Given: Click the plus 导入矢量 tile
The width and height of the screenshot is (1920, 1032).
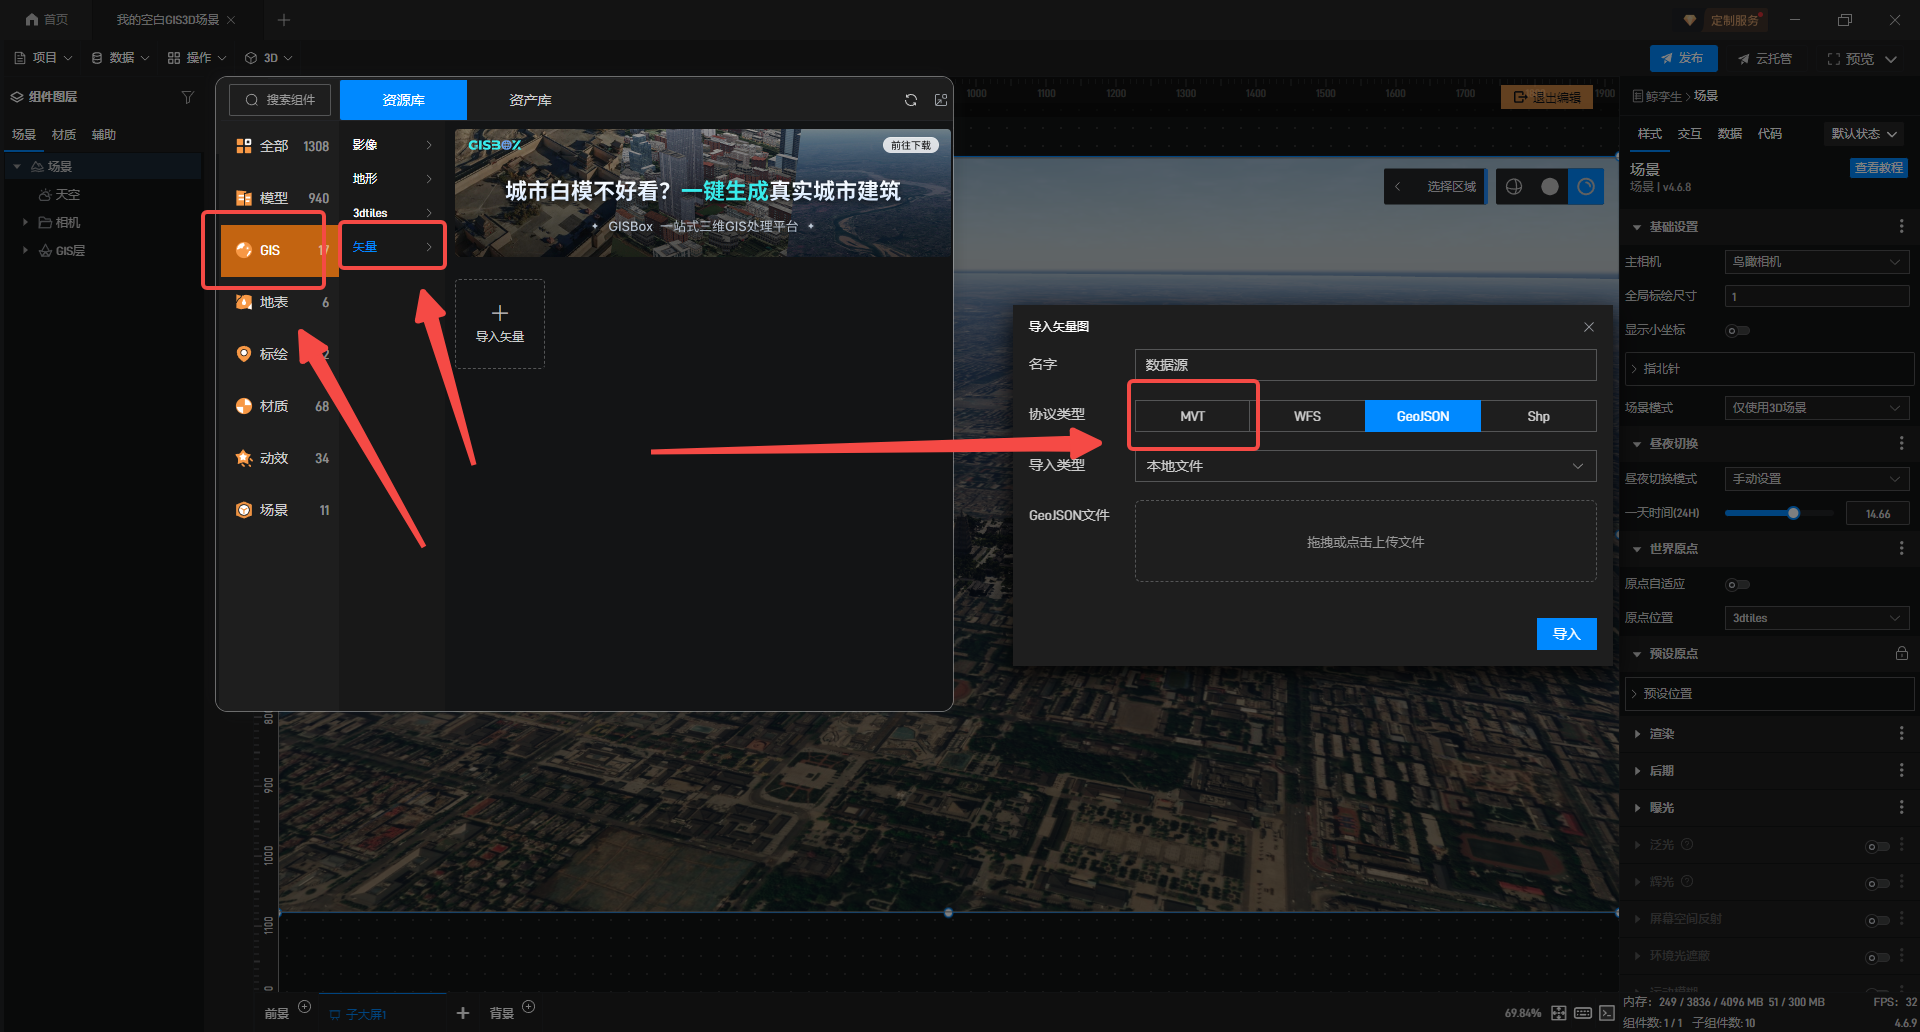Looking at the screenshot, I should pos(500,323).
